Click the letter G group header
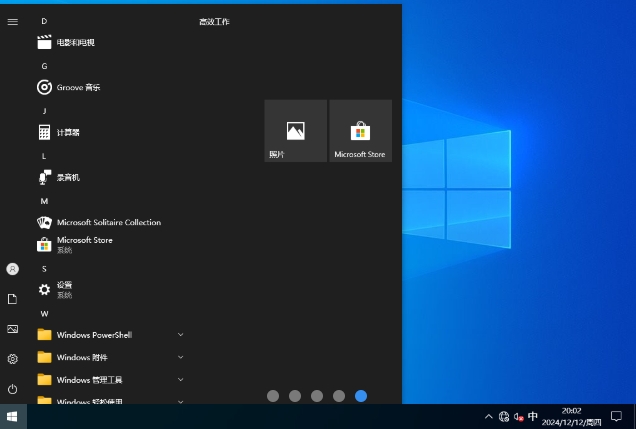 coord(44,65)
